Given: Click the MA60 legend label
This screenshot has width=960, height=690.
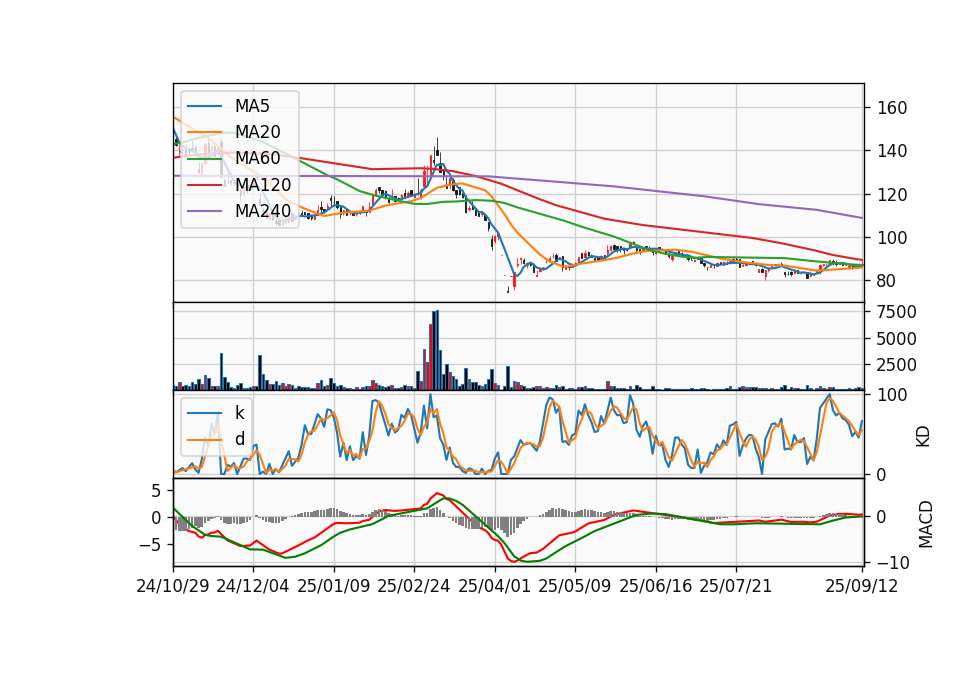Looking at the screenshot, I should click(x=257, y=158).
